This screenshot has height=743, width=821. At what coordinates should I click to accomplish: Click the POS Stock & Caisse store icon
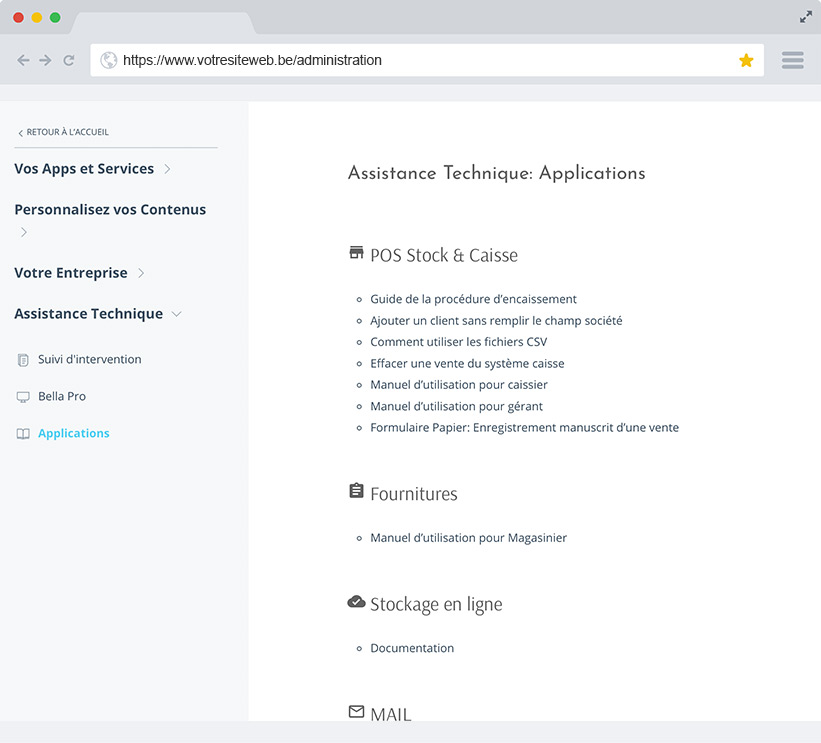pyautogui.click(x=356, y=253)
